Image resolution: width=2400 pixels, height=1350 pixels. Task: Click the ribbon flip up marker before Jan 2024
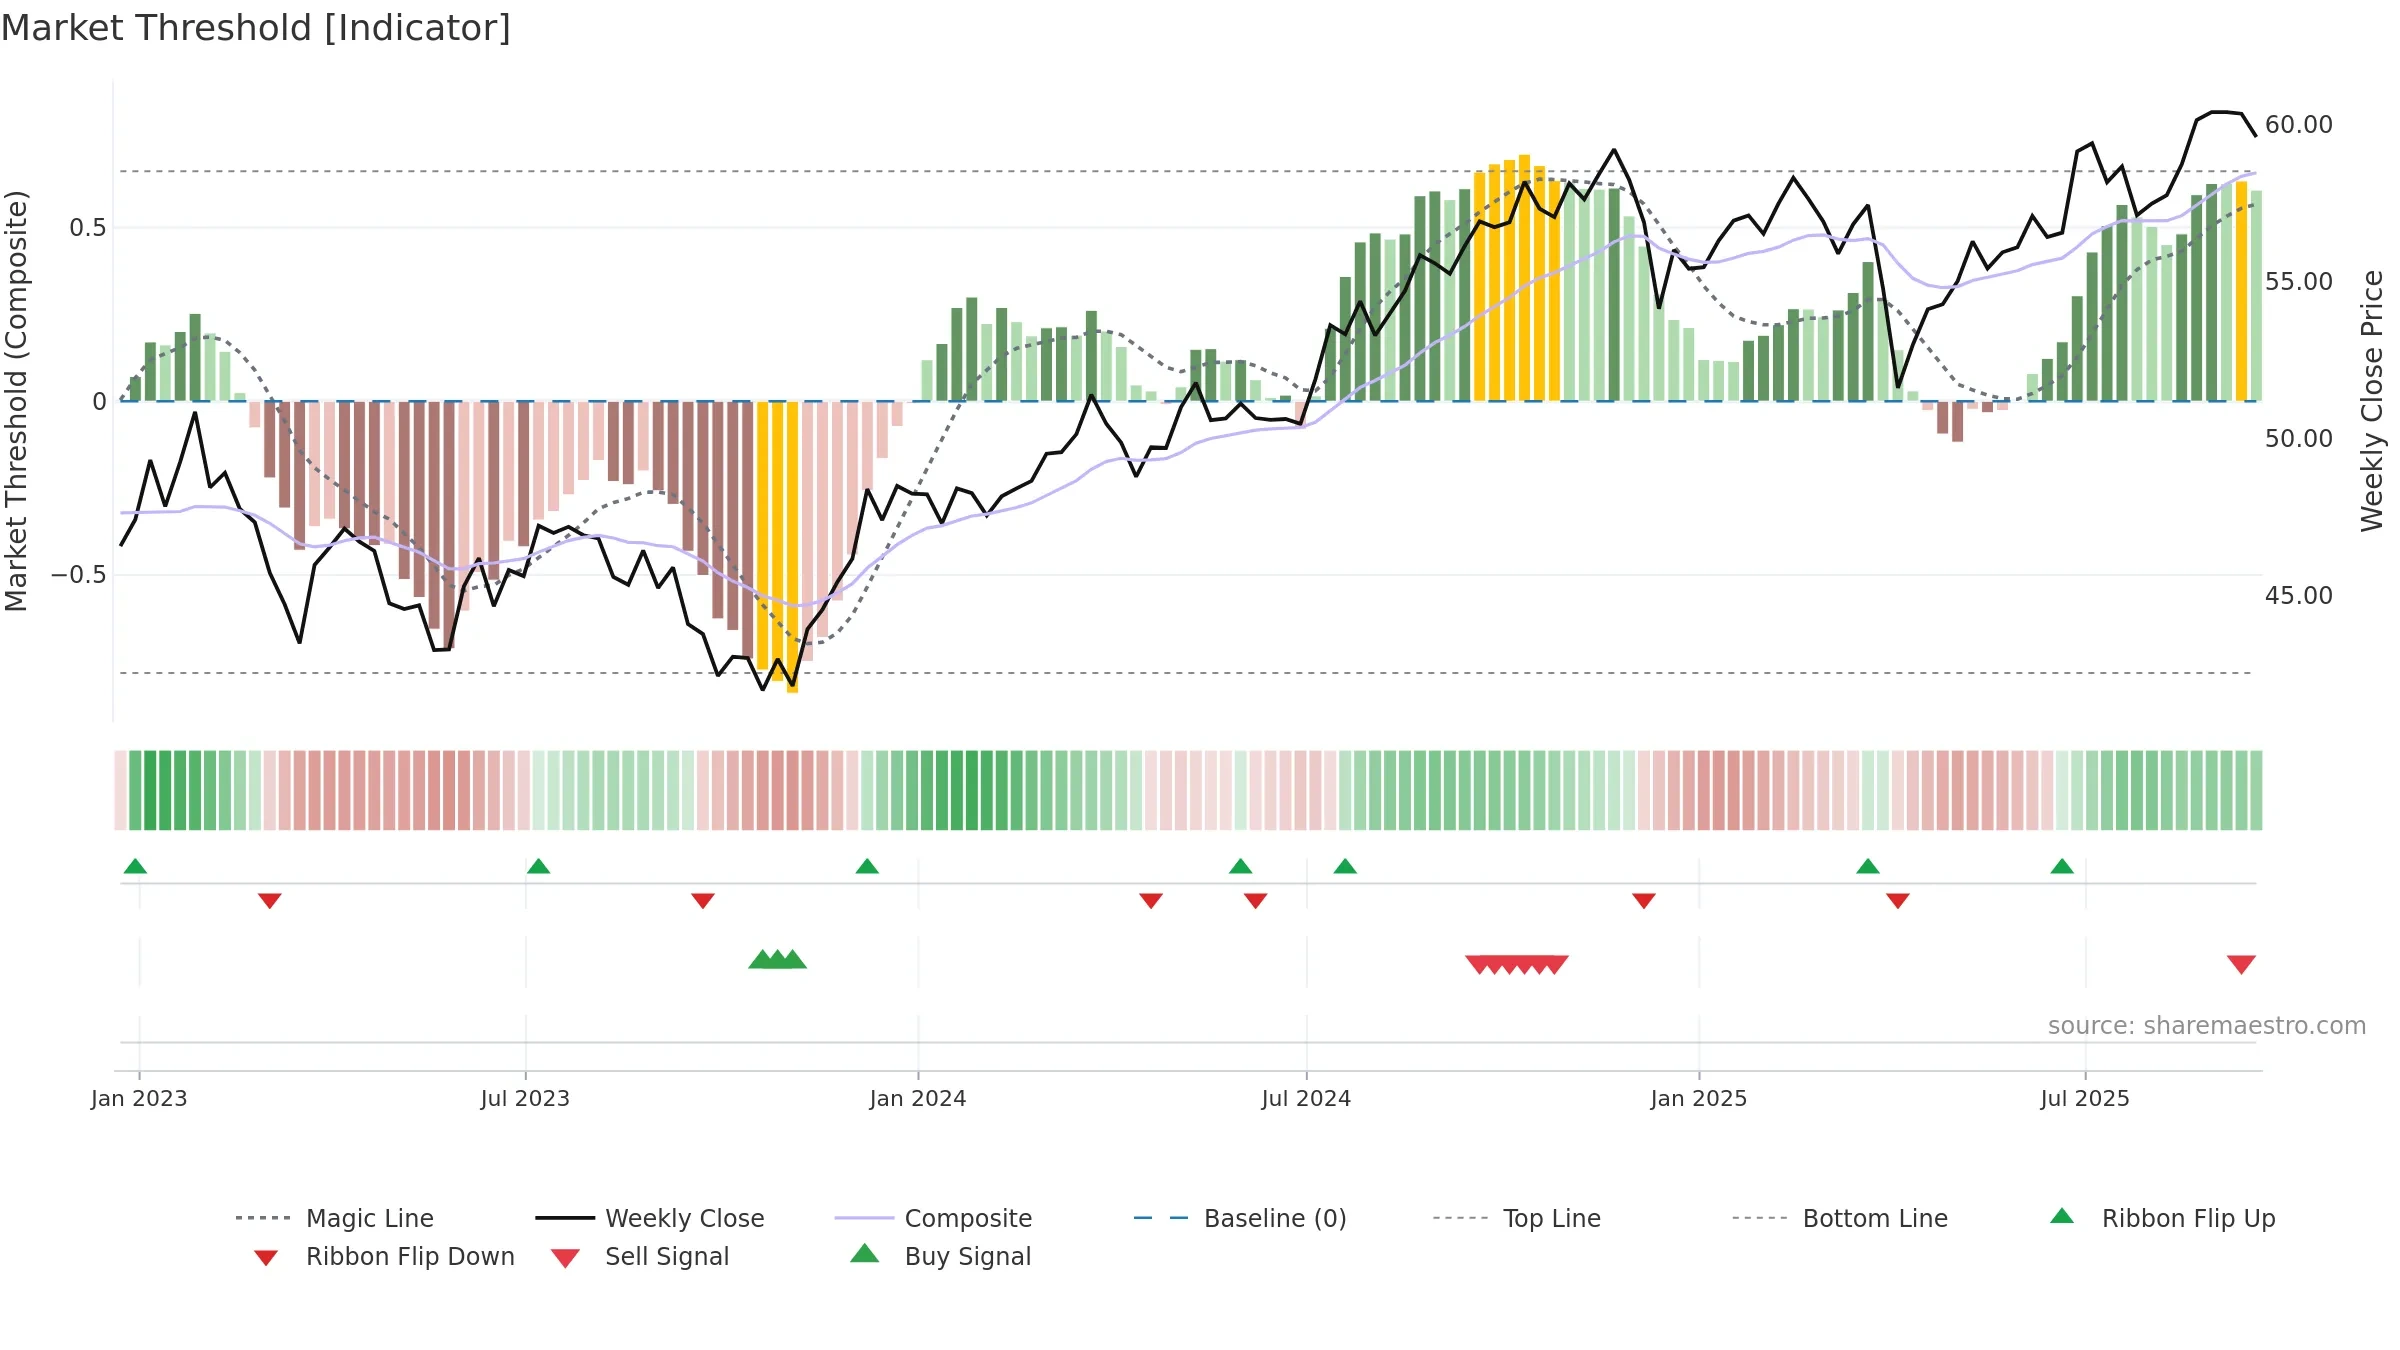pyautogui.click(x=867, y=866)
